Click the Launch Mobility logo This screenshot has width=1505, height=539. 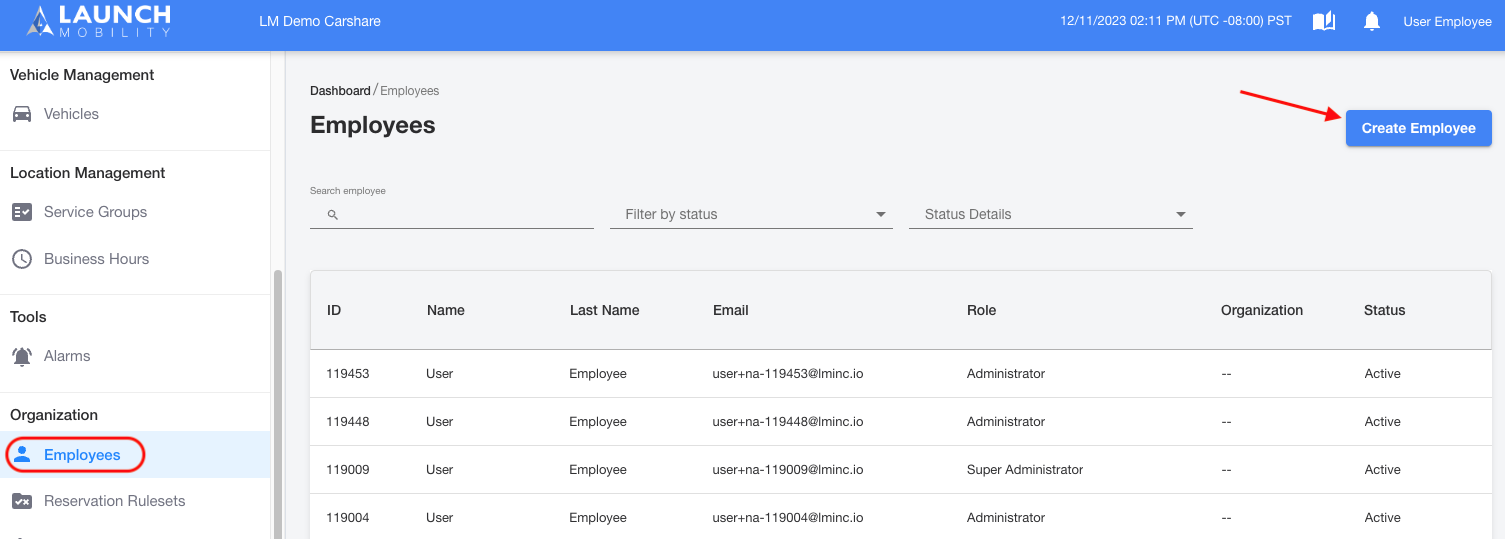click(x=99, y=21)
